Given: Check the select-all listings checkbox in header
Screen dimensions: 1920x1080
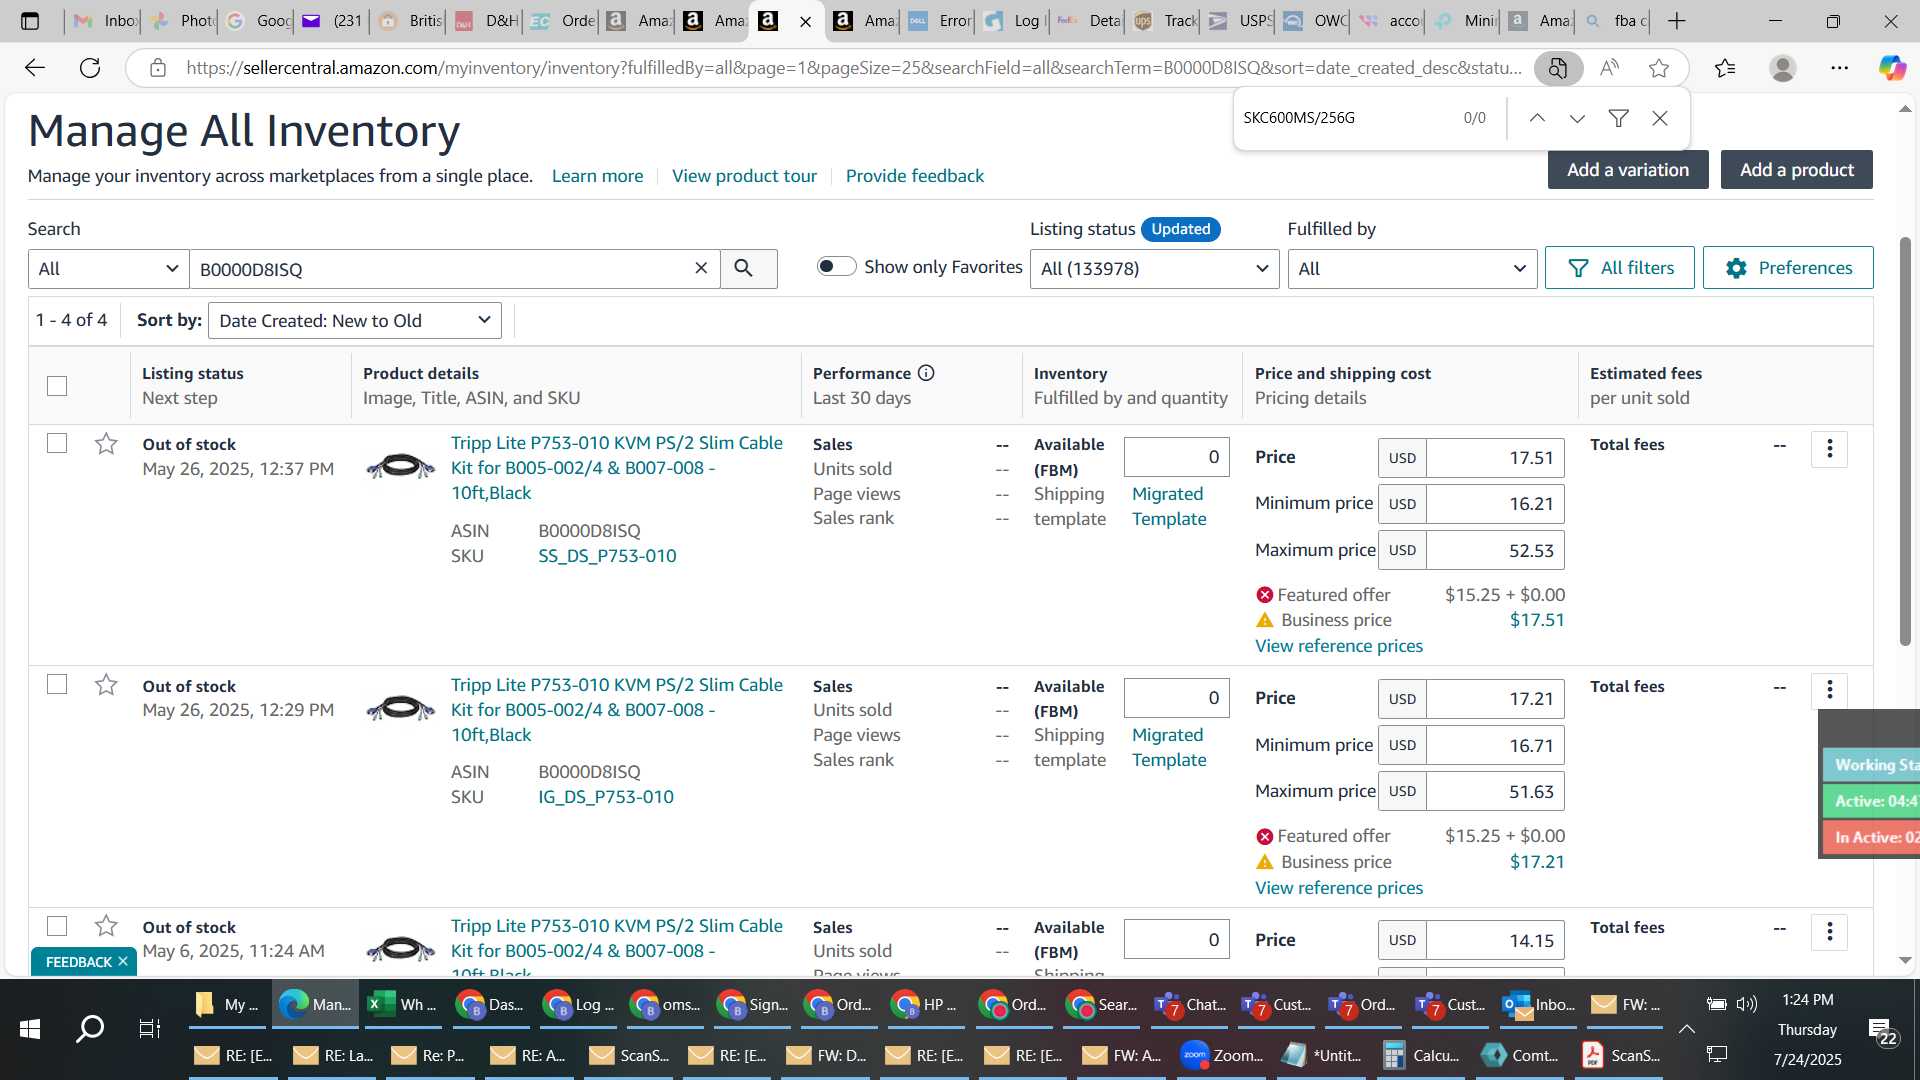Looking at the screenshot, I should (57, 385).
